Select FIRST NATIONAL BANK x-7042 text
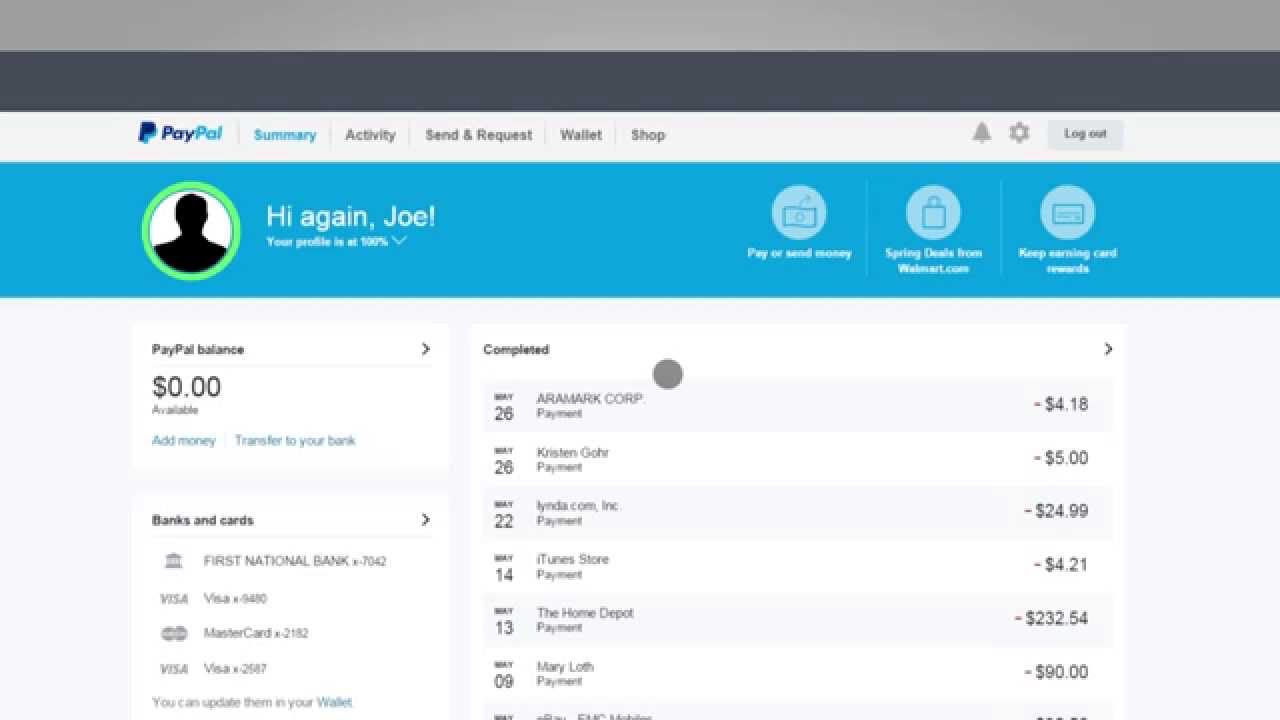This screenshot has width=1280, height=720. pyautogui.click(x=295, y=561)
